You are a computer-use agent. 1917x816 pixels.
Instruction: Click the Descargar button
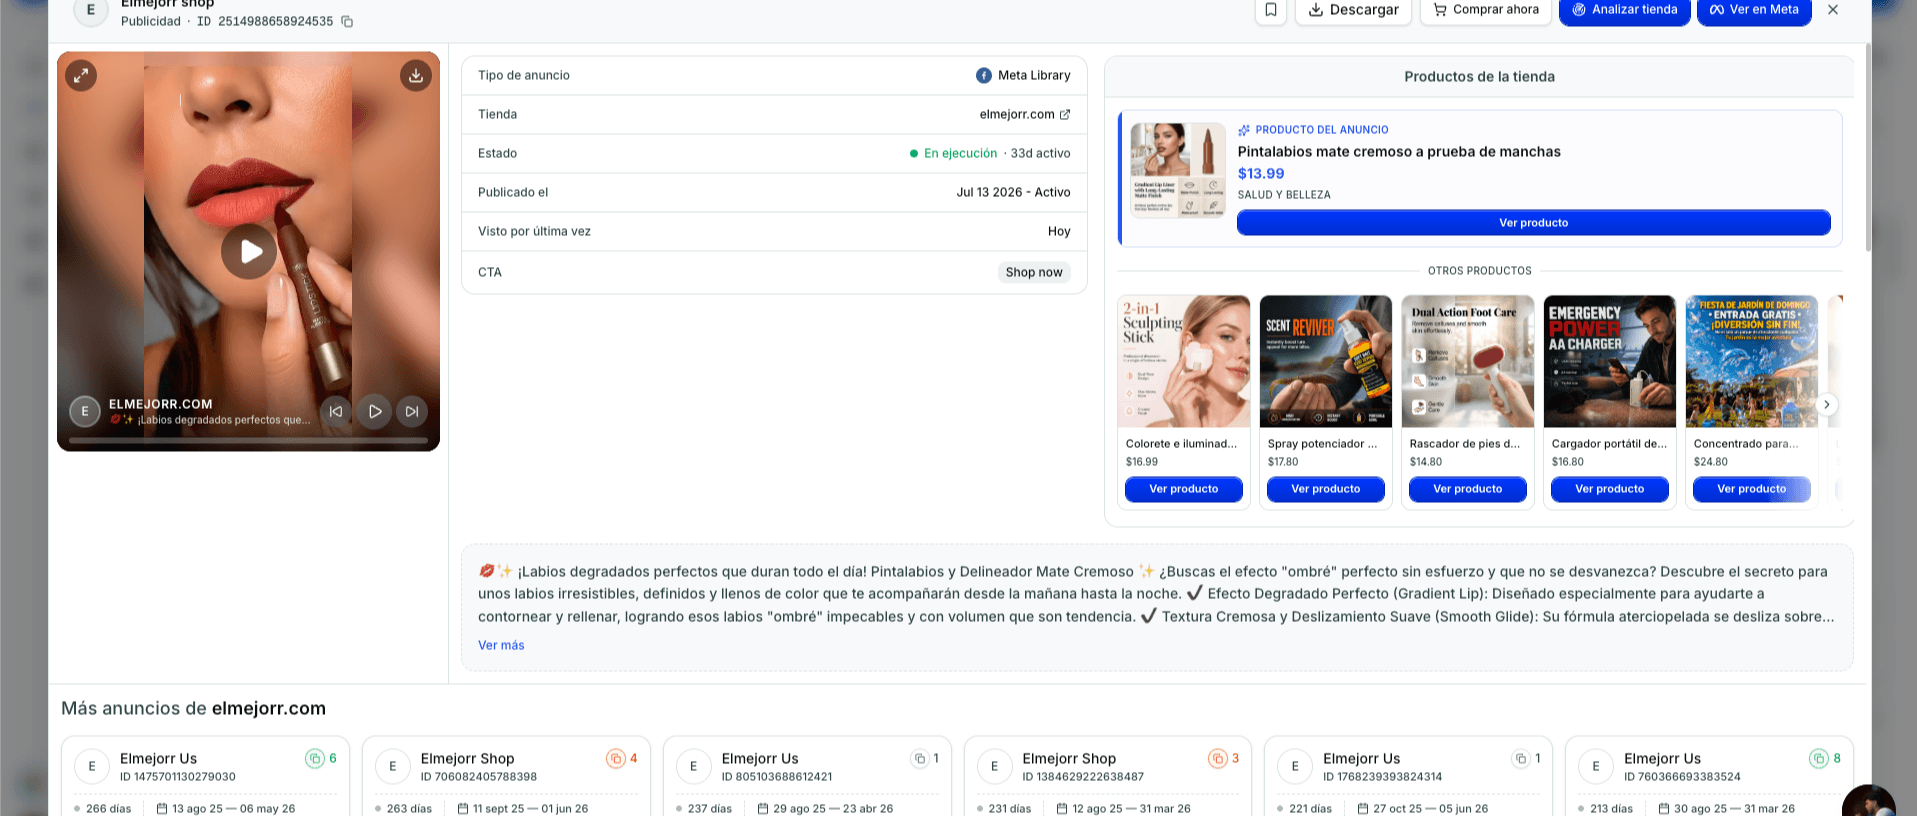click(x=1353, y=10)
